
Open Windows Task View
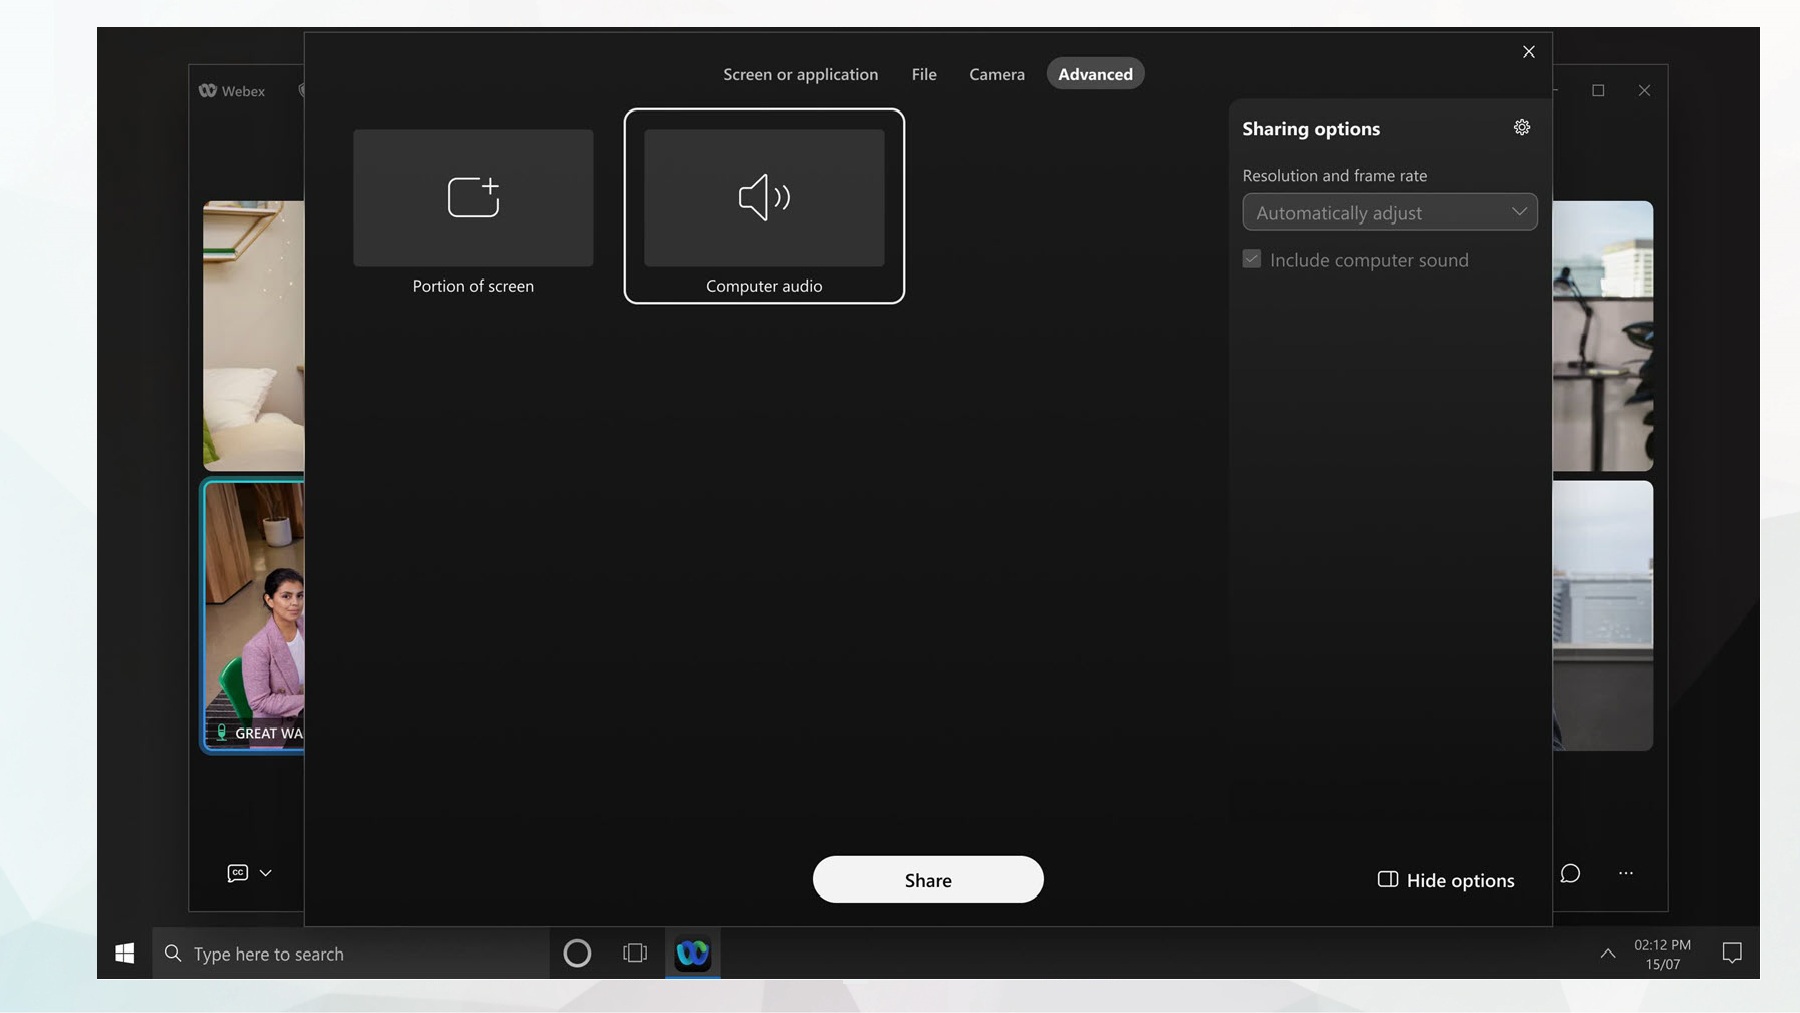tap(635, 953)
